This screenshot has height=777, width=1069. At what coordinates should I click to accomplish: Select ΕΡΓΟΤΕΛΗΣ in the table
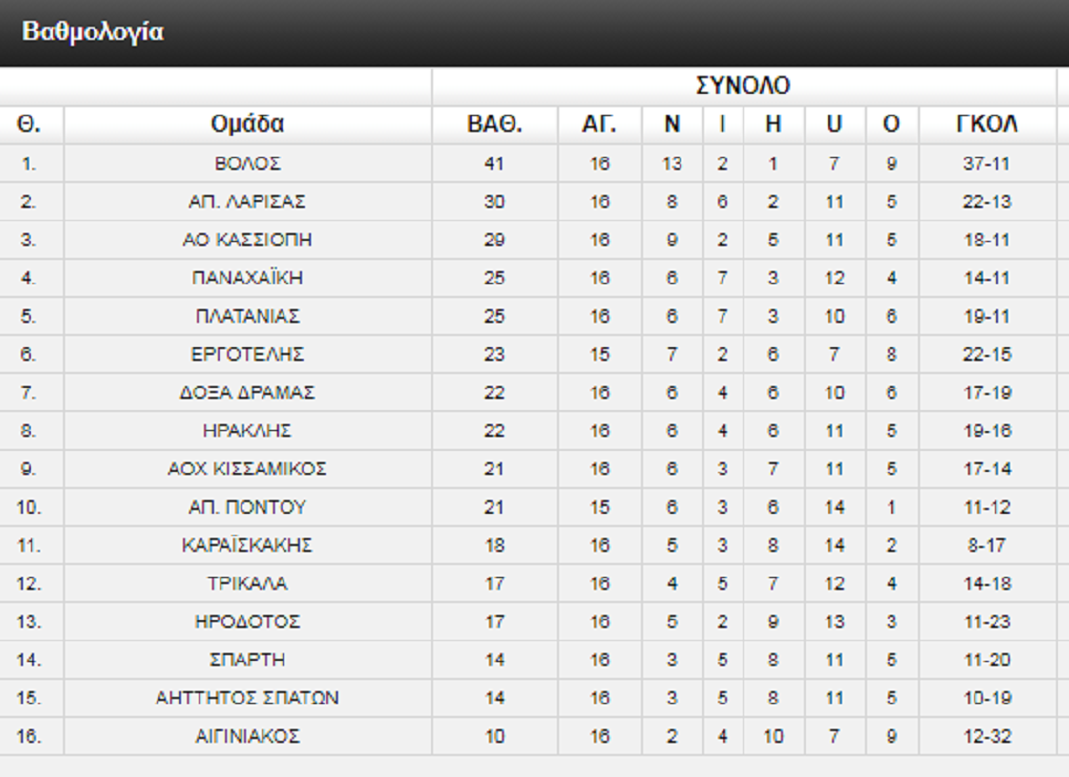[x=247, y=355]
